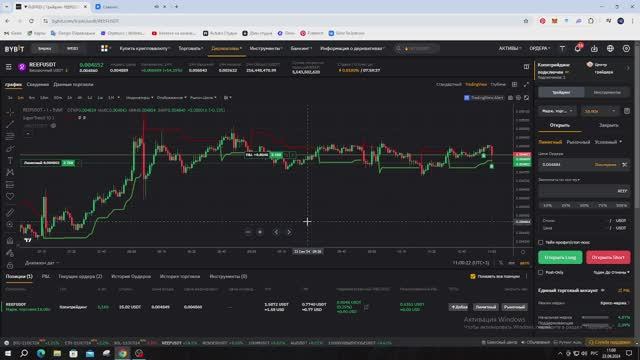Select the 100% quantity slider option
Screen dimensions: 640x360
pos(622,205)
